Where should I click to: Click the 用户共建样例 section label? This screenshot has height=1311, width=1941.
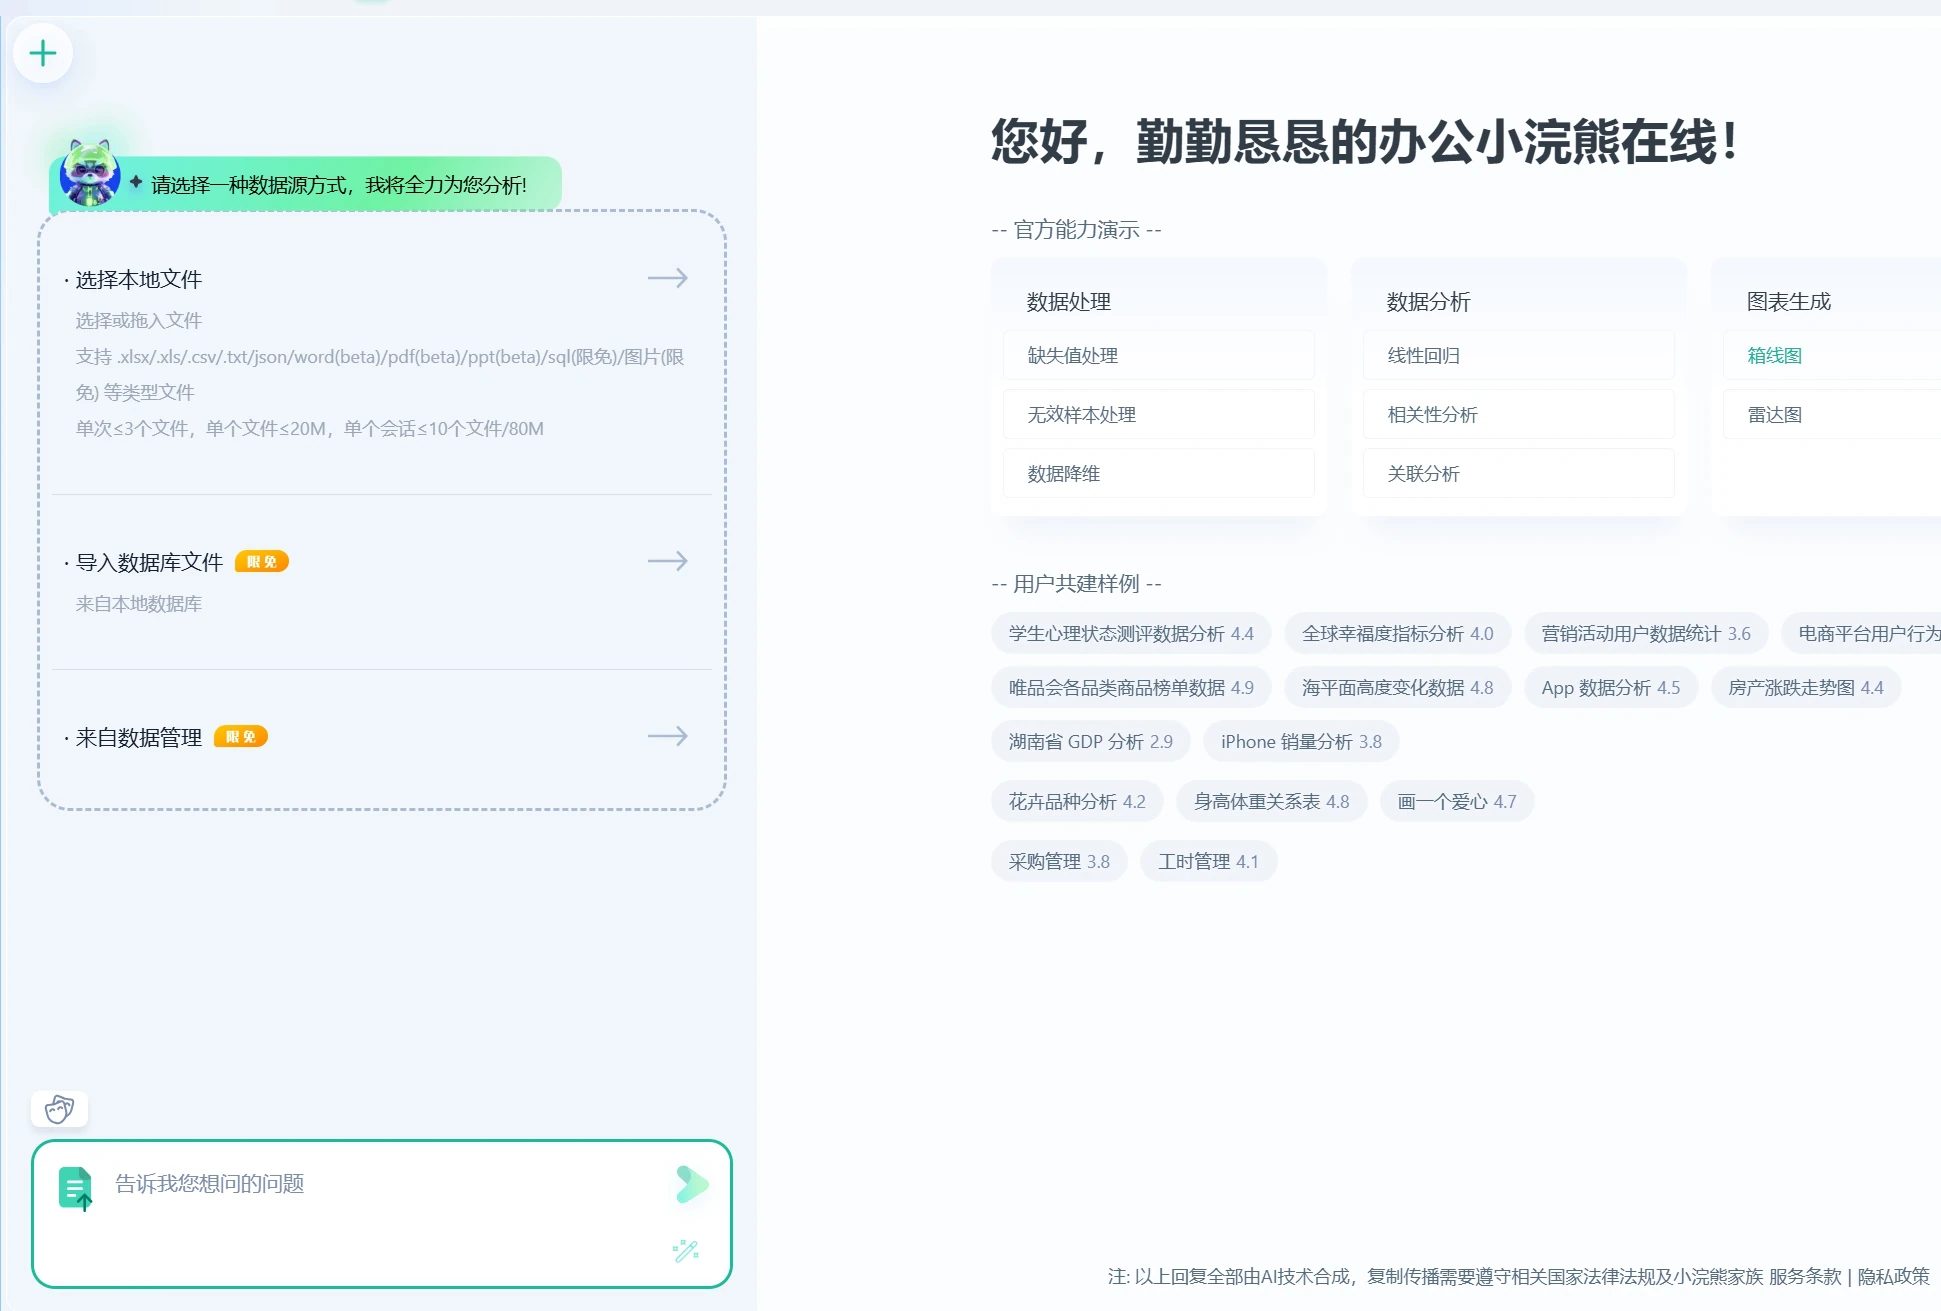coord(1076,584)
